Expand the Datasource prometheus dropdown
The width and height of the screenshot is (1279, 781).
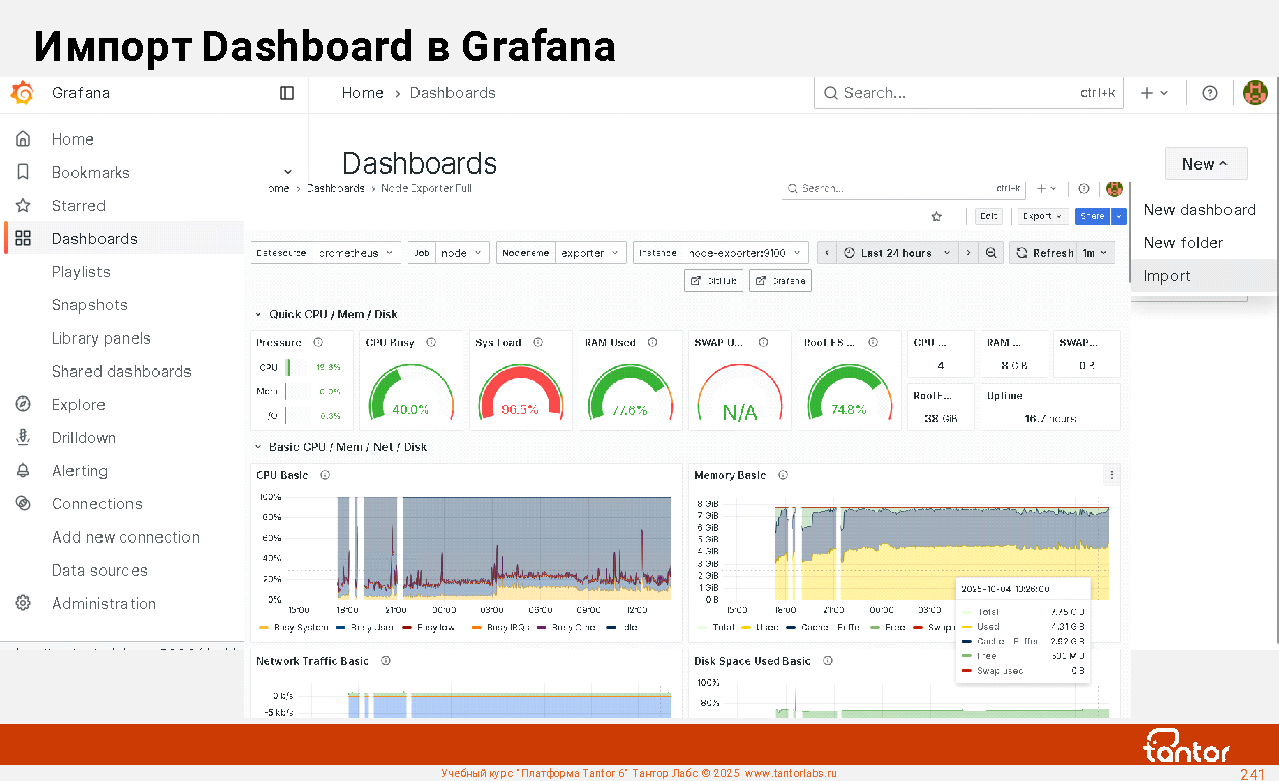coord(325,253)
